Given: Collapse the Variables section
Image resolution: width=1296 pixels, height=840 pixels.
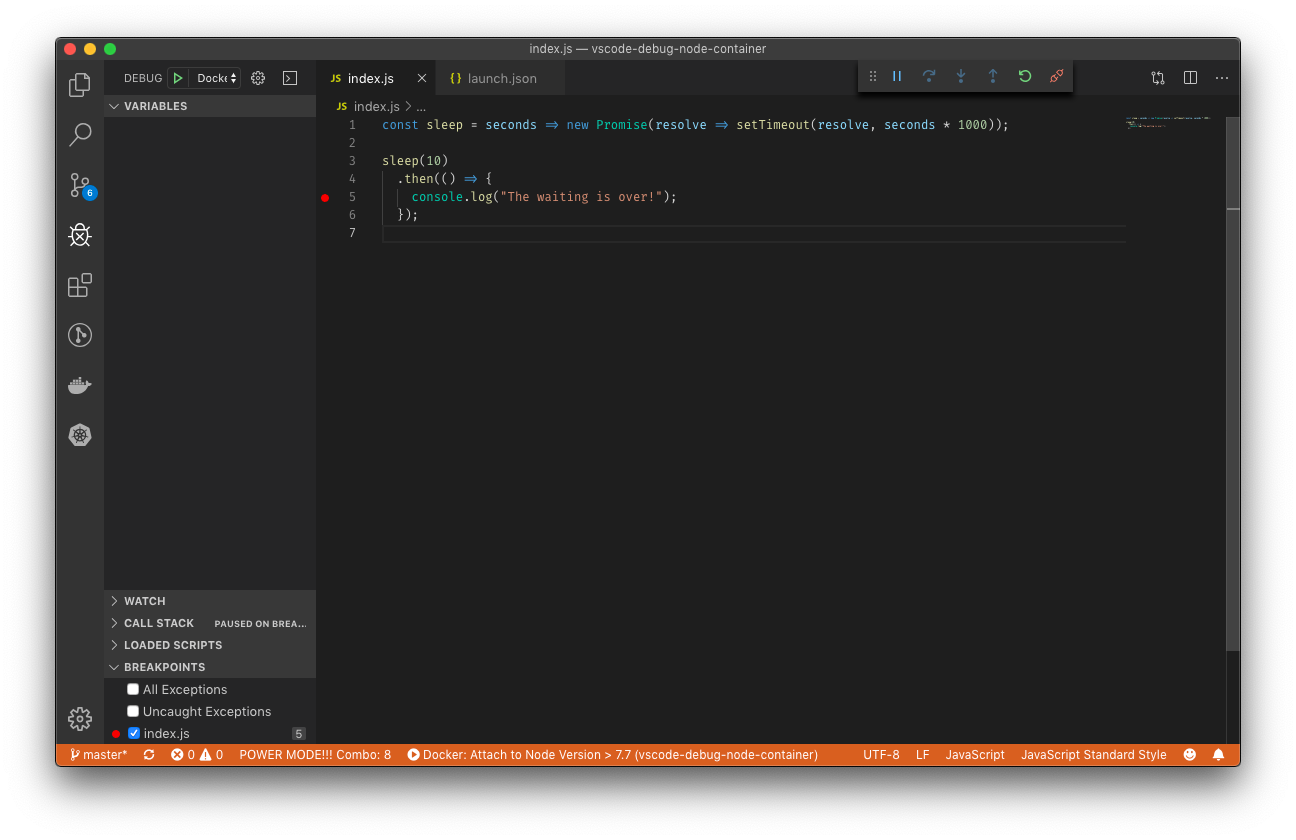Looking at the screenshot, I should [210, 106].
